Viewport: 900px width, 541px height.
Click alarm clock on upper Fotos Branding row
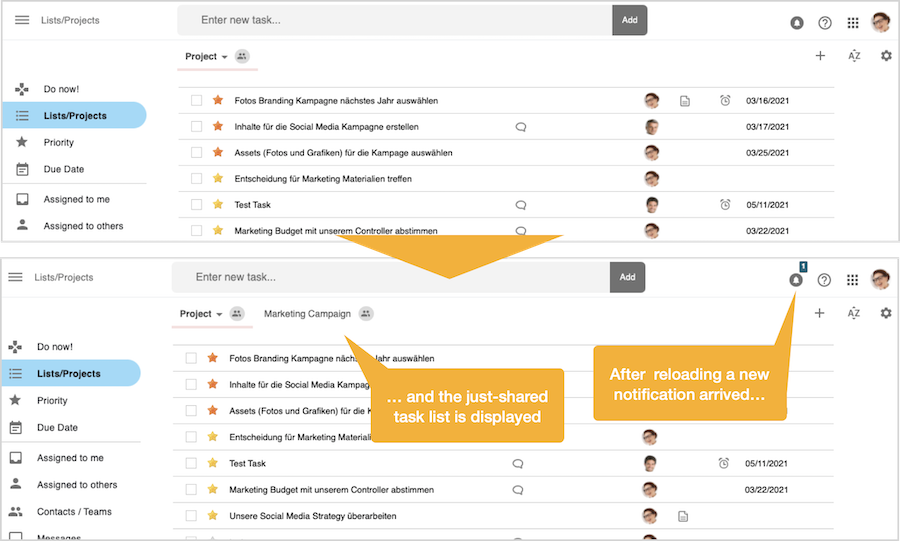click(x=725, y=100)
